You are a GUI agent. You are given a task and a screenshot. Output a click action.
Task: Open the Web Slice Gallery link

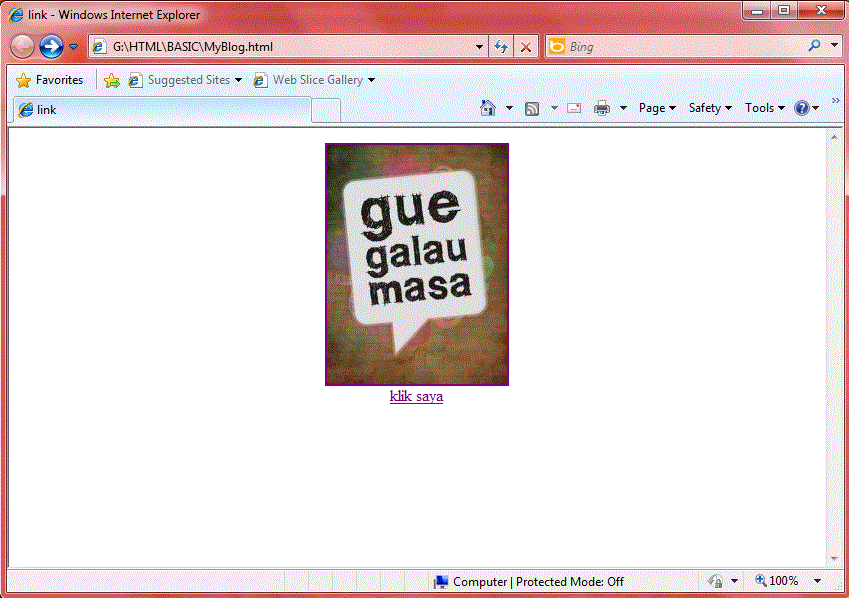coord(314,80)
